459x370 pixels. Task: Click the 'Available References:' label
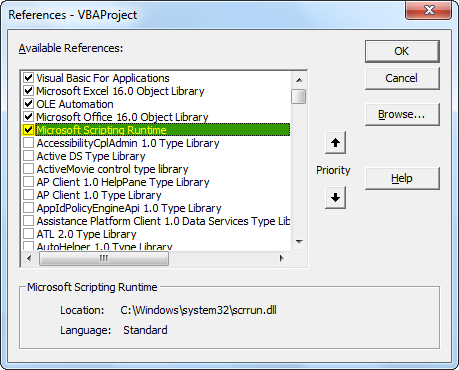tap(71, 48)
